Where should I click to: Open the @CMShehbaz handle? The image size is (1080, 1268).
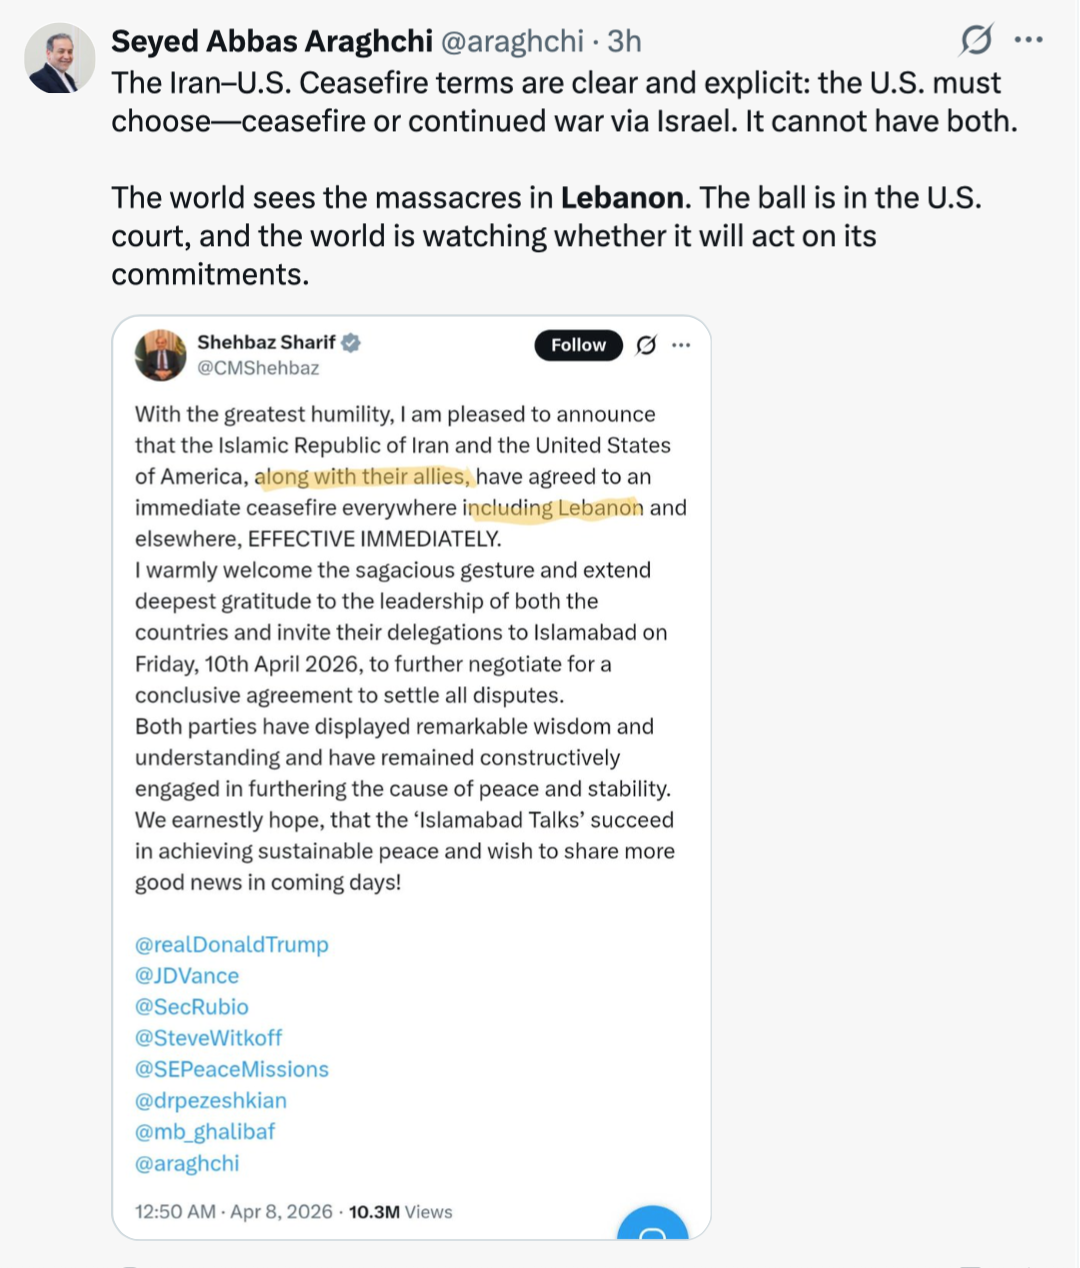point(258,368)
